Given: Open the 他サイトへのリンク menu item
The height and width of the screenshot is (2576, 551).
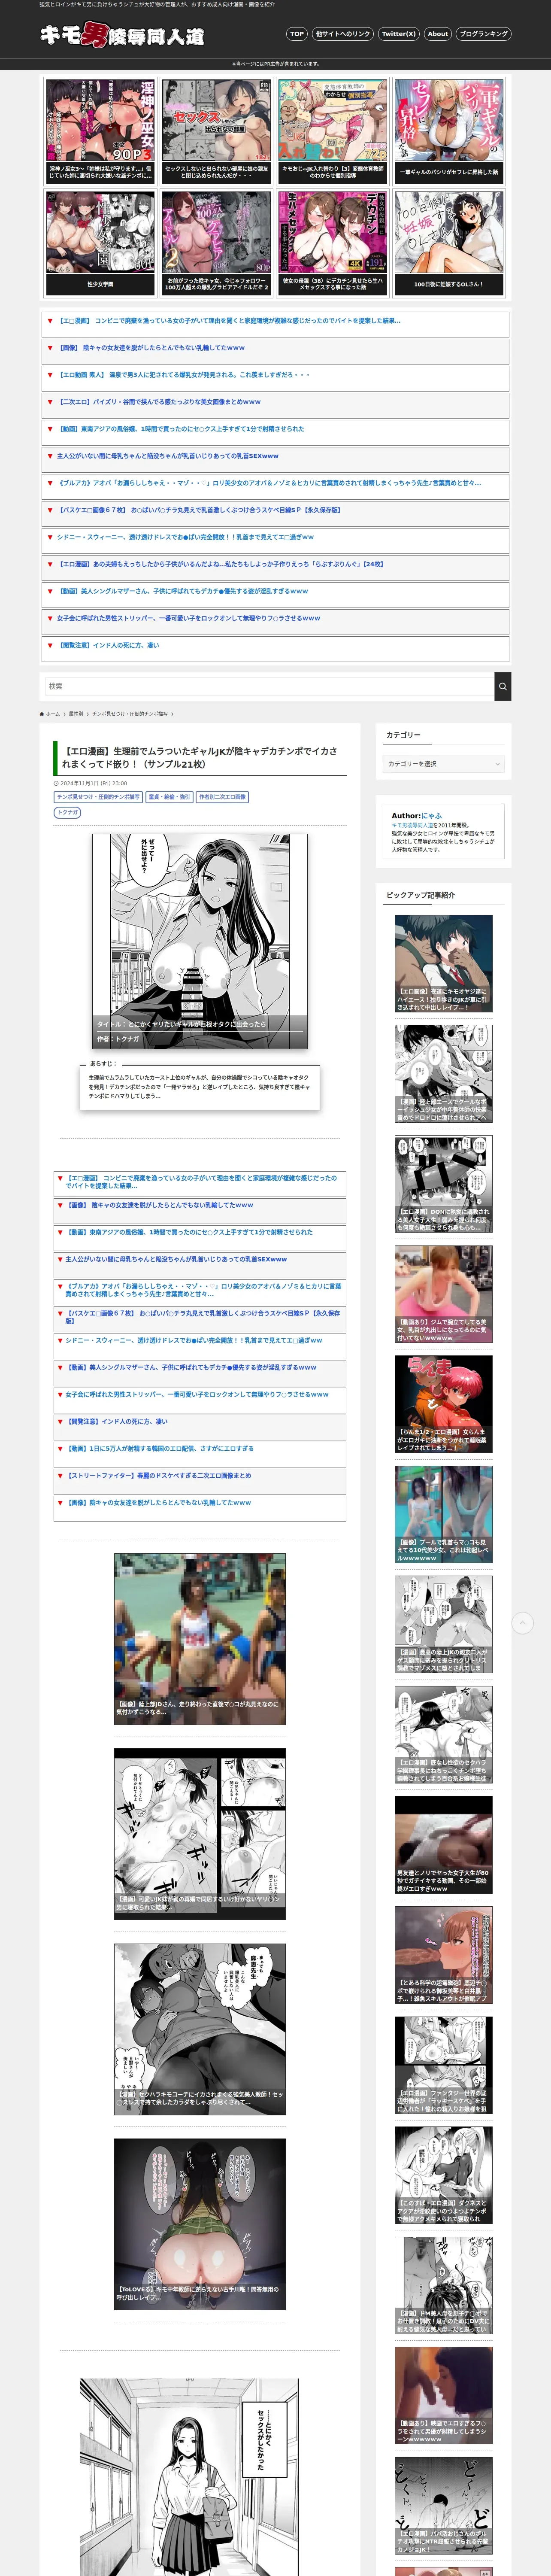Looking at the screenshot, I should [343, 34].
